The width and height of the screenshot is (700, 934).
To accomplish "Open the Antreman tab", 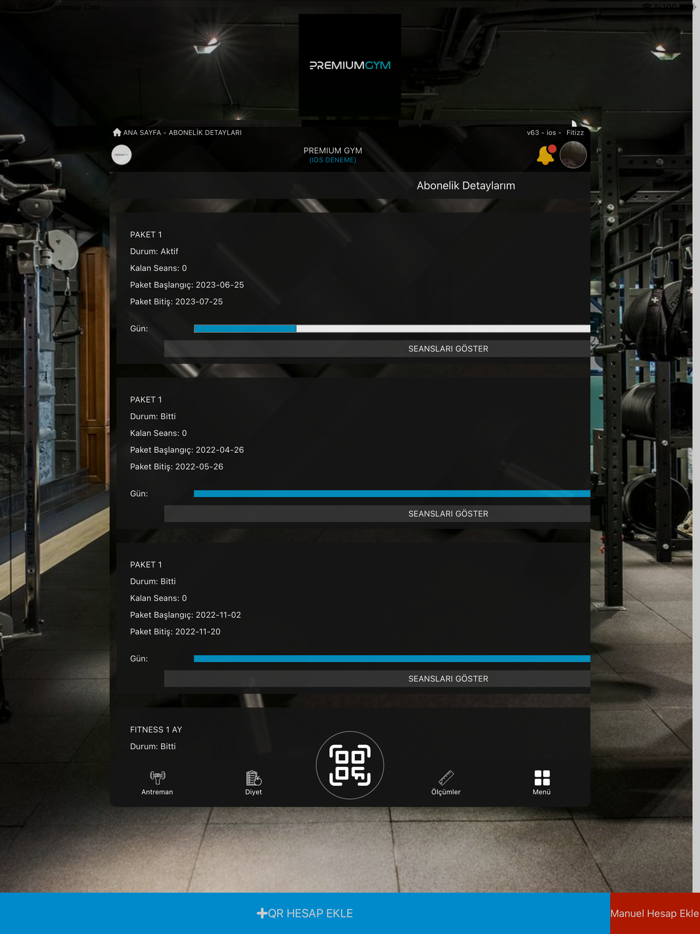I will [157, 783].
